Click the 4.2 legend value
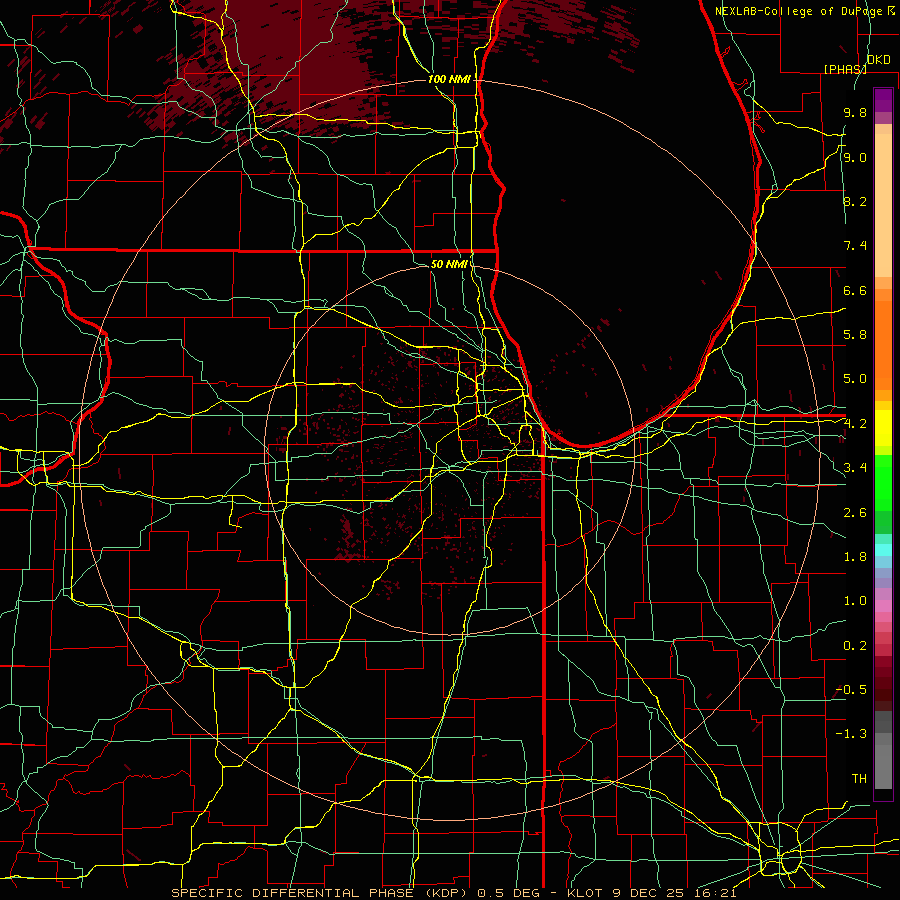This screenshot has width=900, height=900. [855, 424]
